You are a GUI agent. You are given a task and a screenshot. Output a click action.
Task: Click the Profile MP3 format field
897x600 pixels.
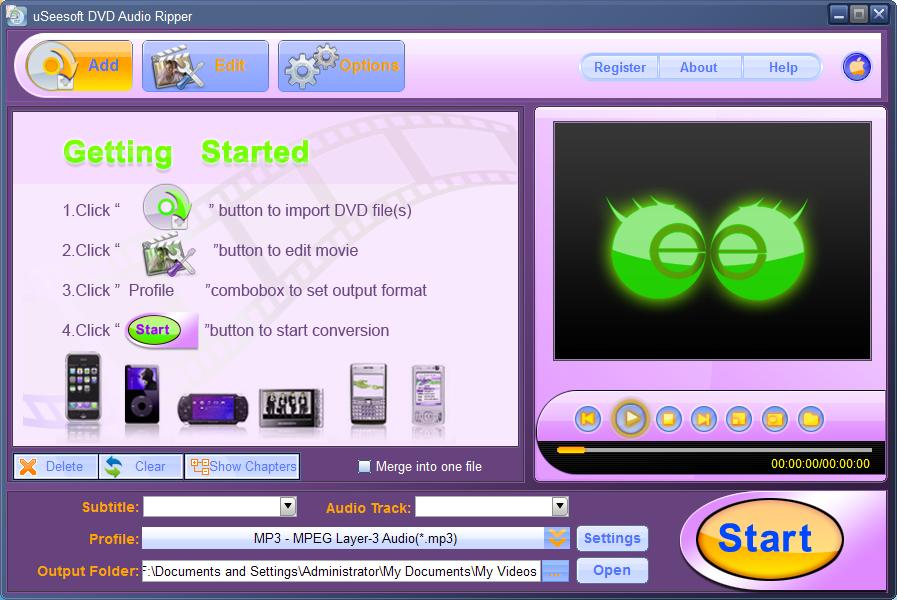[x=343, y=538]
